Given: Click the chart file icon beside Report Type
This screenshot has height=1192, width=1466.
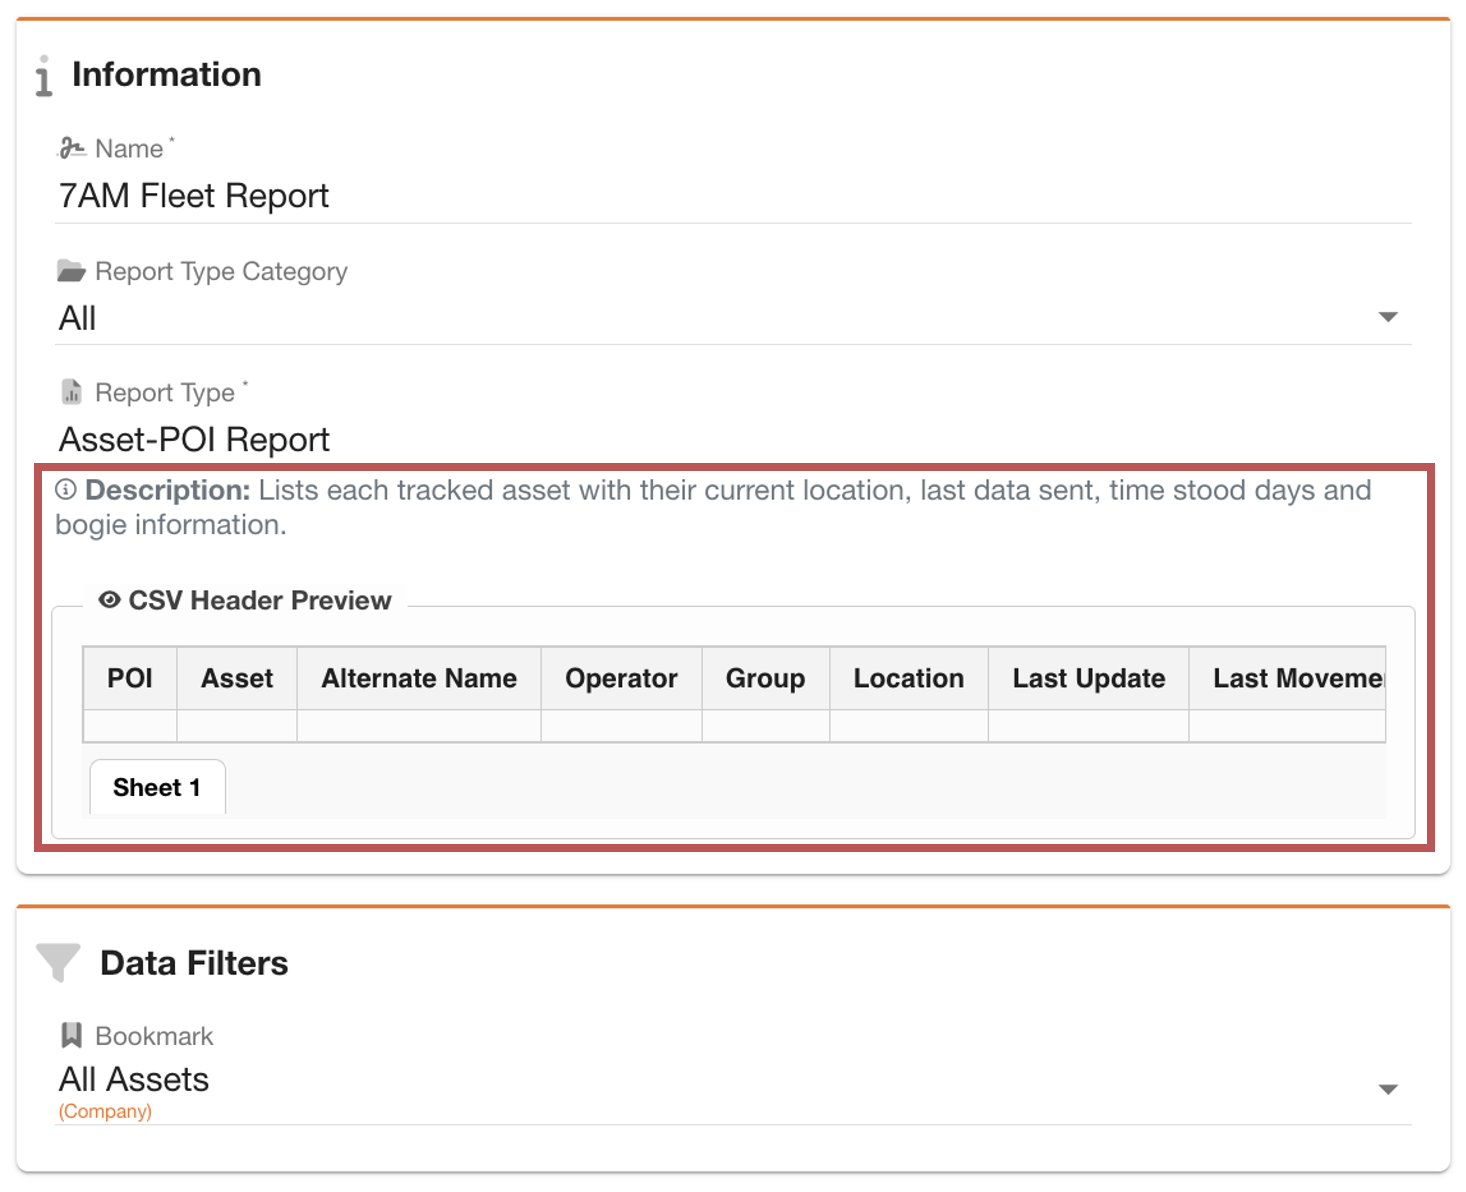Looking at the screenshot, I should click(x=71, y=392).
